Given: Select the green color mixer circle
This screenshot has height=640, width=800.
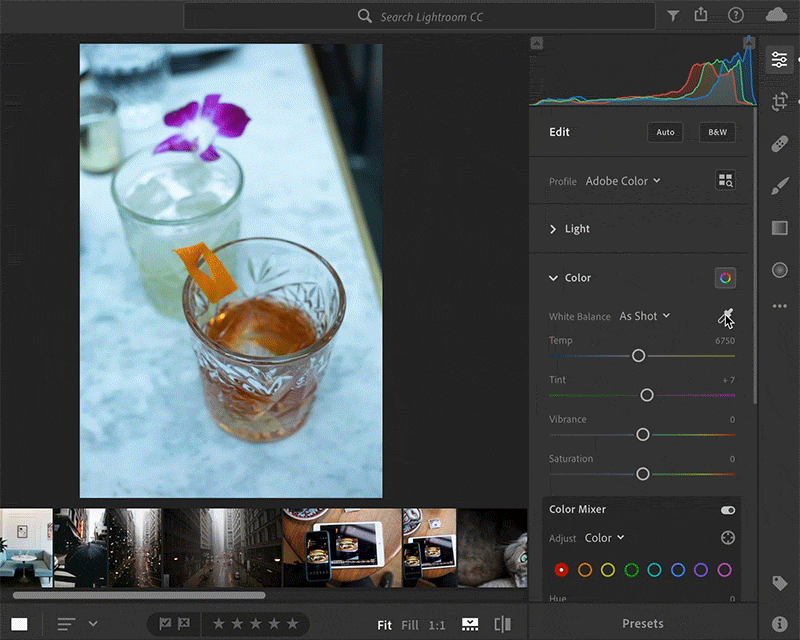Looking at the screenshot, I should click(x=631, y=570).
